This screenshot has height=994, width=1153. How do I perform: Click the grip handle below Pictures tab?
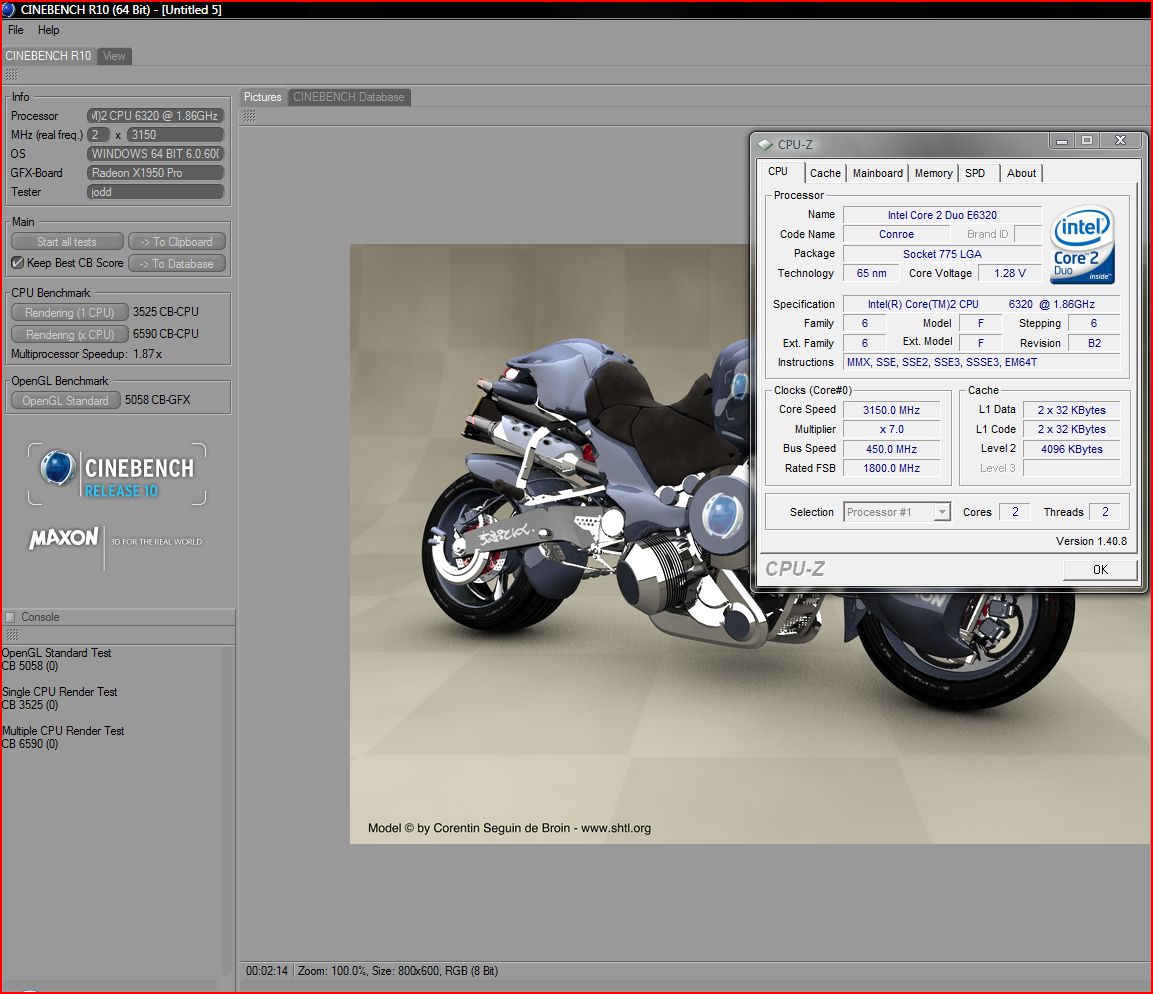pyautogui.click(x=249, y=115)
